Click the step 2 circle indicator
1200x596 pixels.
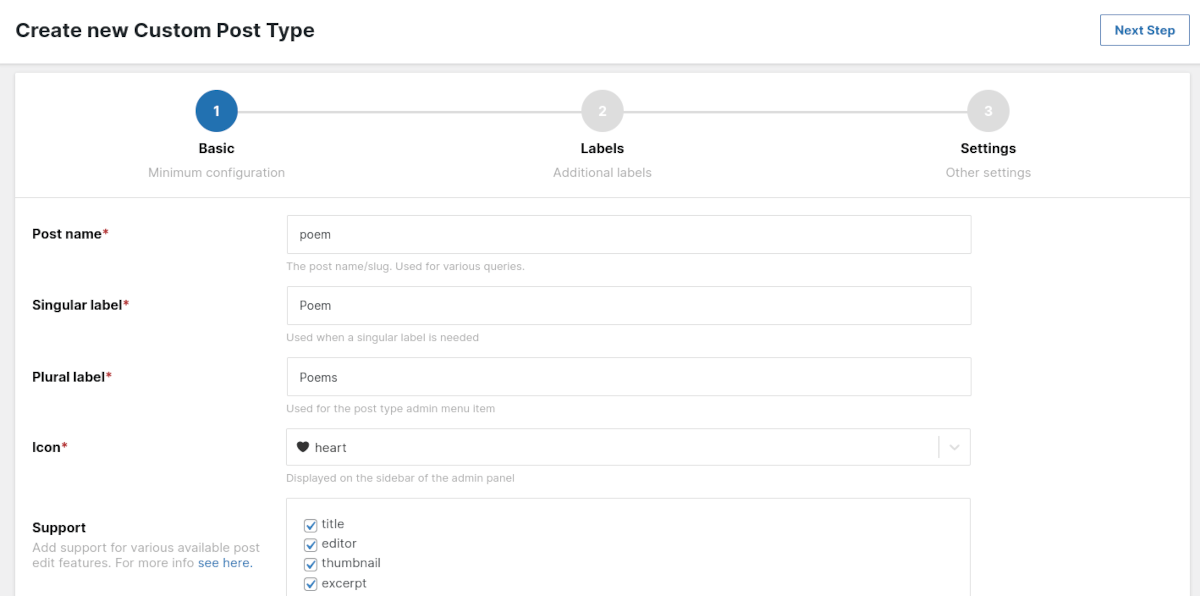pyautogui.click(x=602, y=111)
